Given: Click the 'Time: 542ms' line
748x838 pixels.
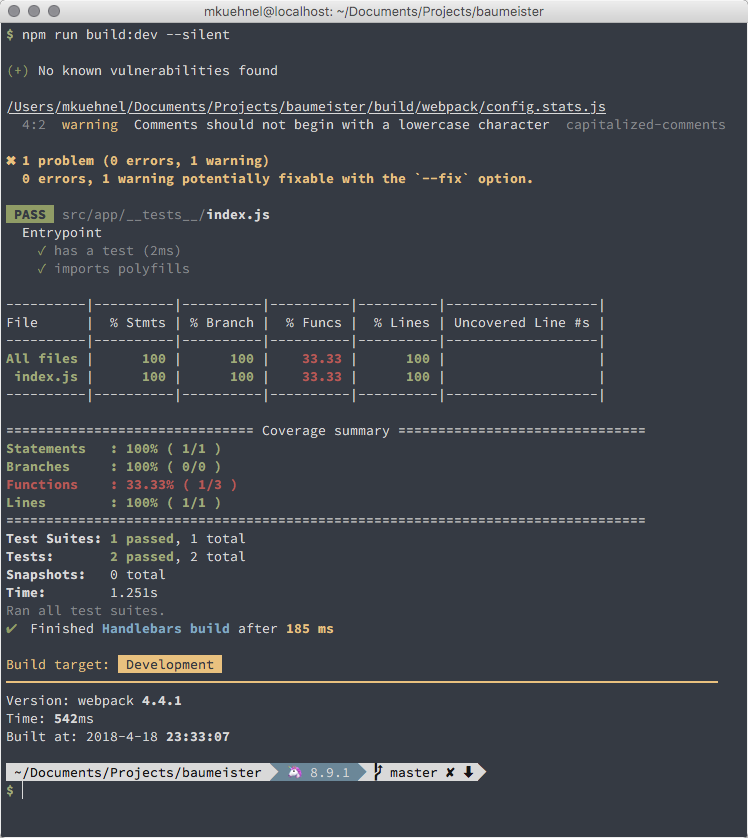Looking at the screenshot, I should pyautogui.click(x=50, y=719).
